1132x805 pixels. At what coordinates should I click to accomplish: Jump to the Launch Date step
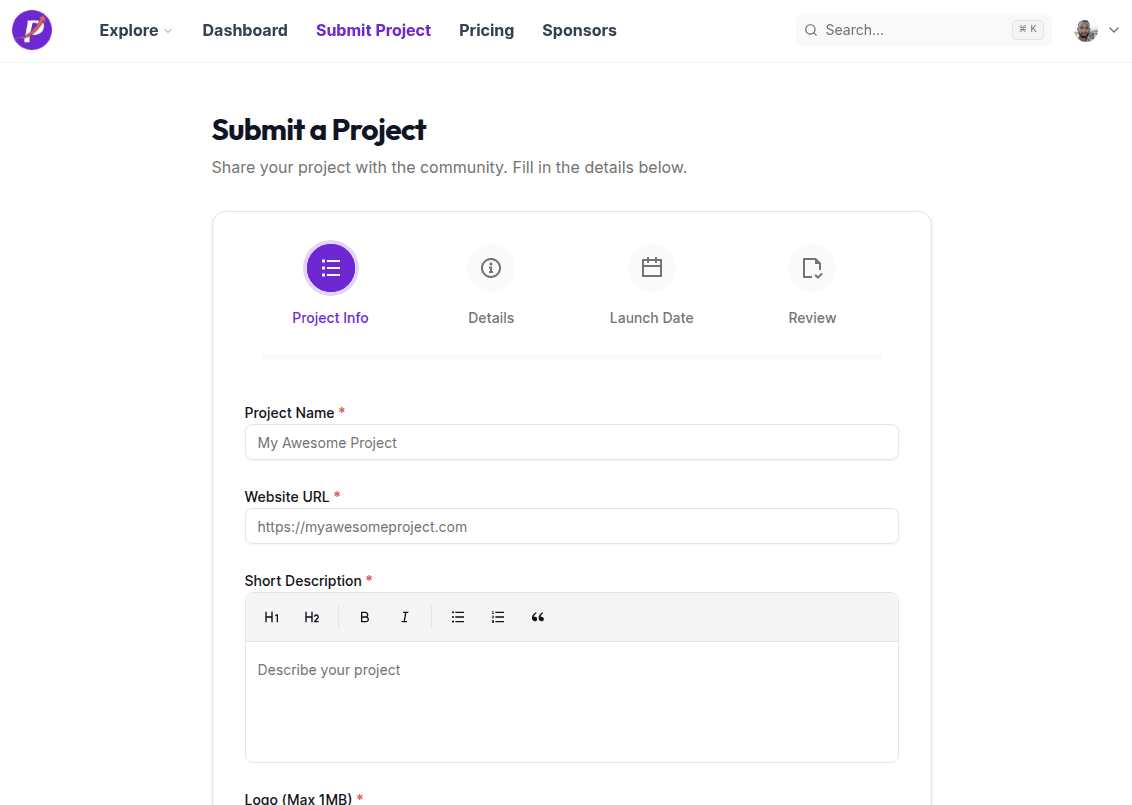coord(651,268)
